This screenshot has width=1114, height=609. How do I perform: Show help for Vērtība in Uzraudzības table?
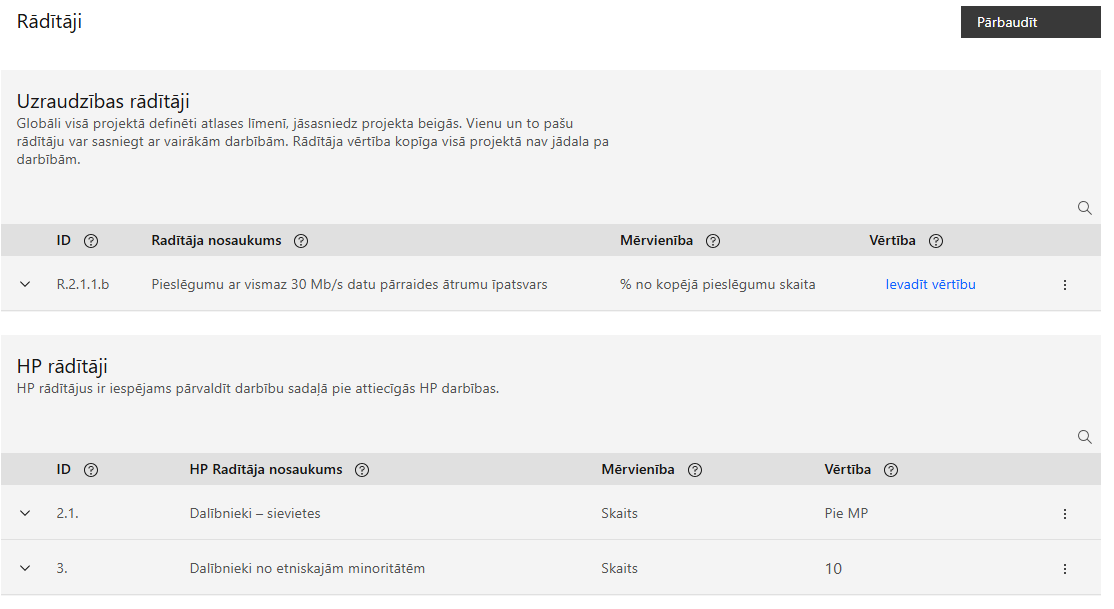click(x=936, y=241)
